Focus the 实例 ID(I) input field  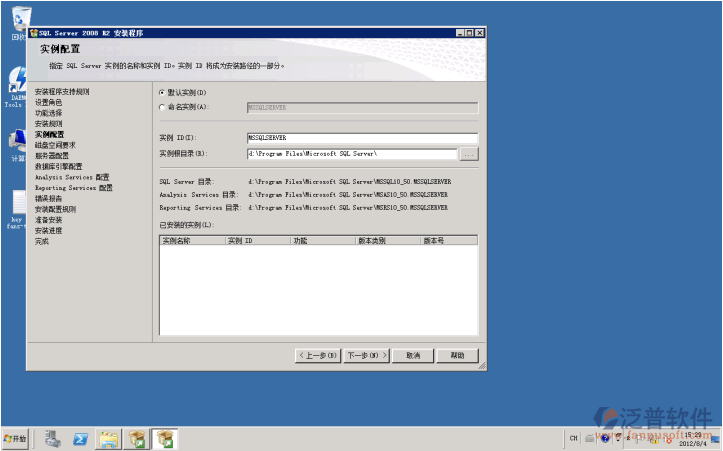click(x=362, y=138)
